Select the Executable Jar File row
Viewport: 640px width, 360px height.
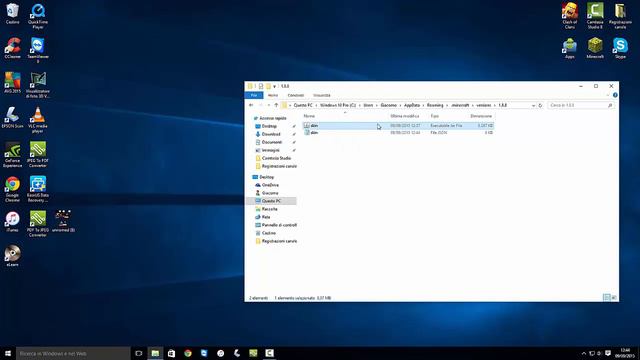(x=398, y=126)
